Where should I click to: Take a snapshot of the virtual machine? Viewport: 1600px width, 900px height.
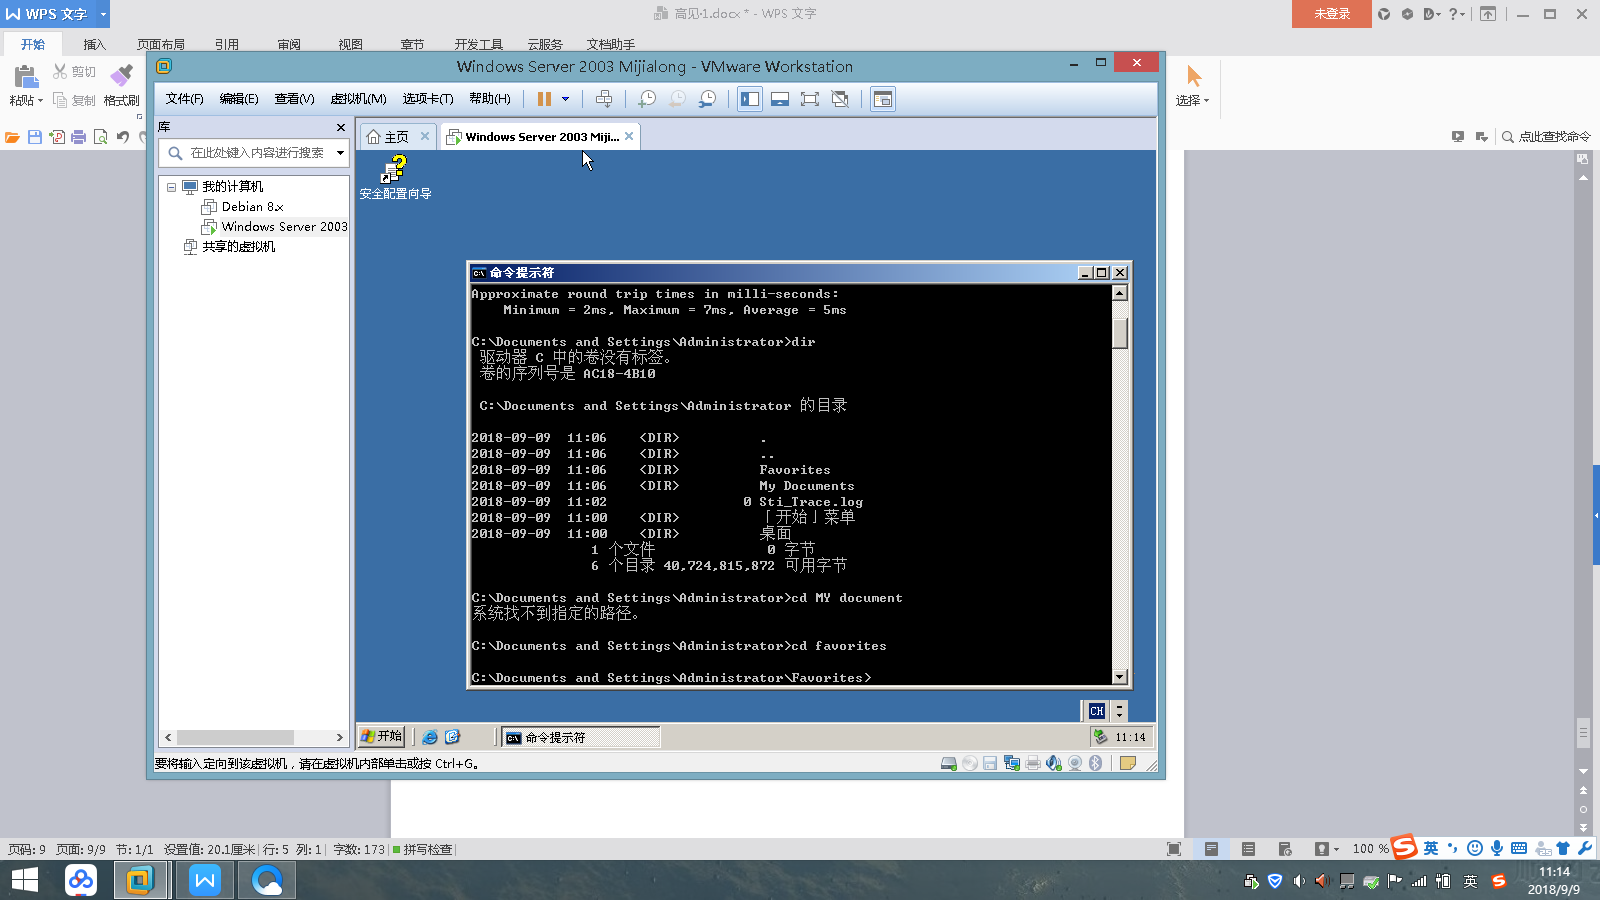pos(647,99)
